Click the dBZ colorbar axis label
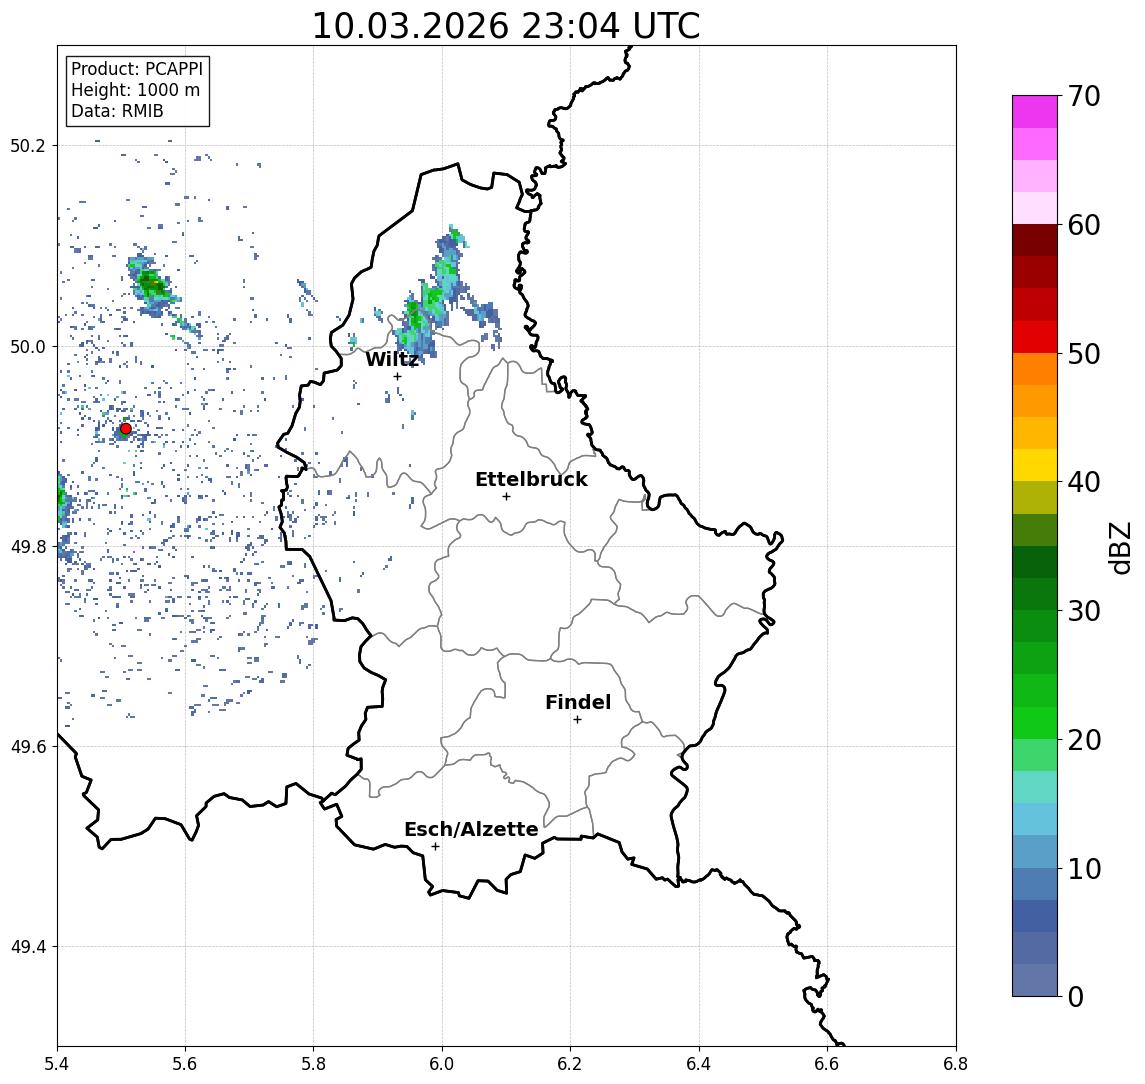The image size is (1145, 1084). (1120, 548)
